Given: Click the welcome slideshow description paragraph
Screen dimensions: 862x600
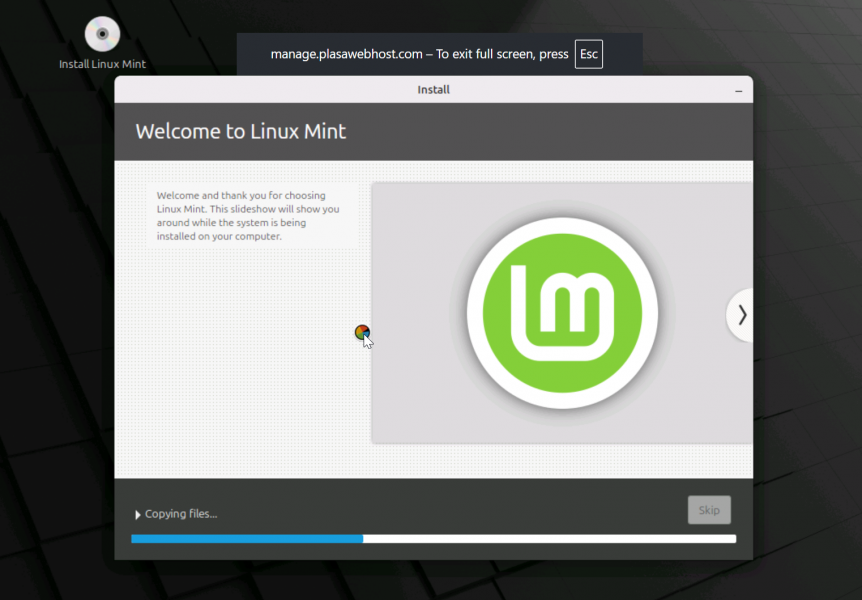Looking at the screenshot, I should (x=248, y=216).
